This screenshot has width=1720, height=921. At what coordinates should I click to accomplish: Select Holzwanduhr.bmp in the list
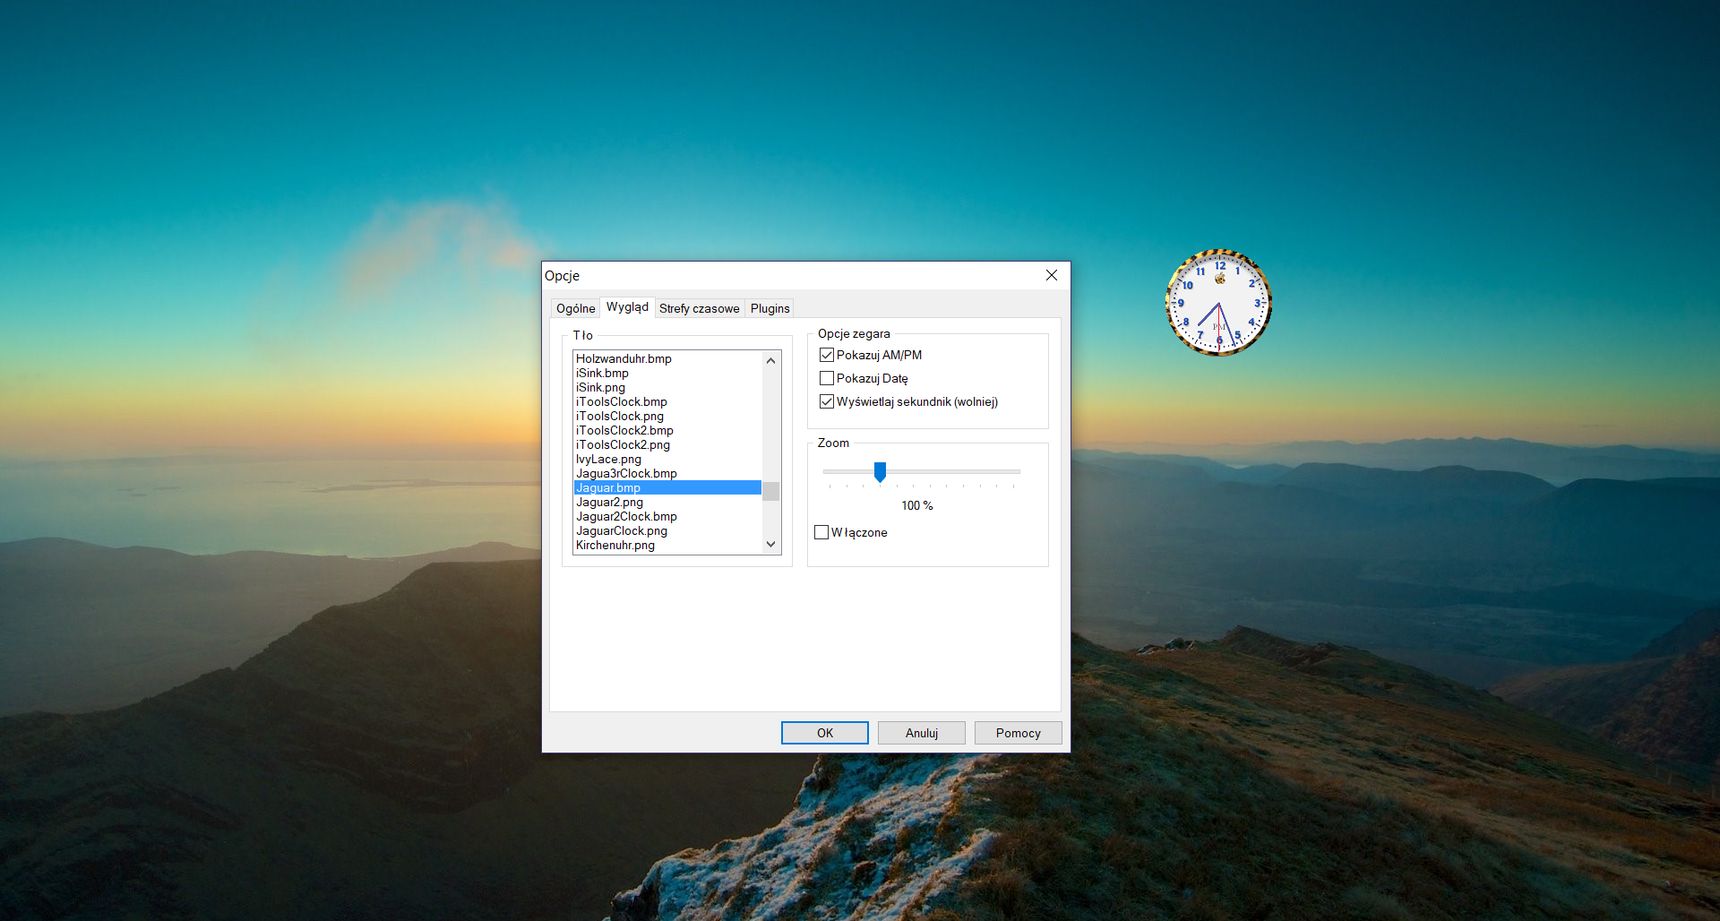coord(667,359)
